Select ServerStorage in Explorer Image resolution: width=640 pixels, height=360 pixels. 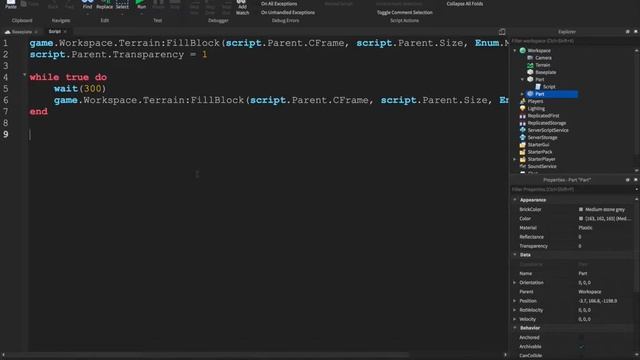coord(542,138)
